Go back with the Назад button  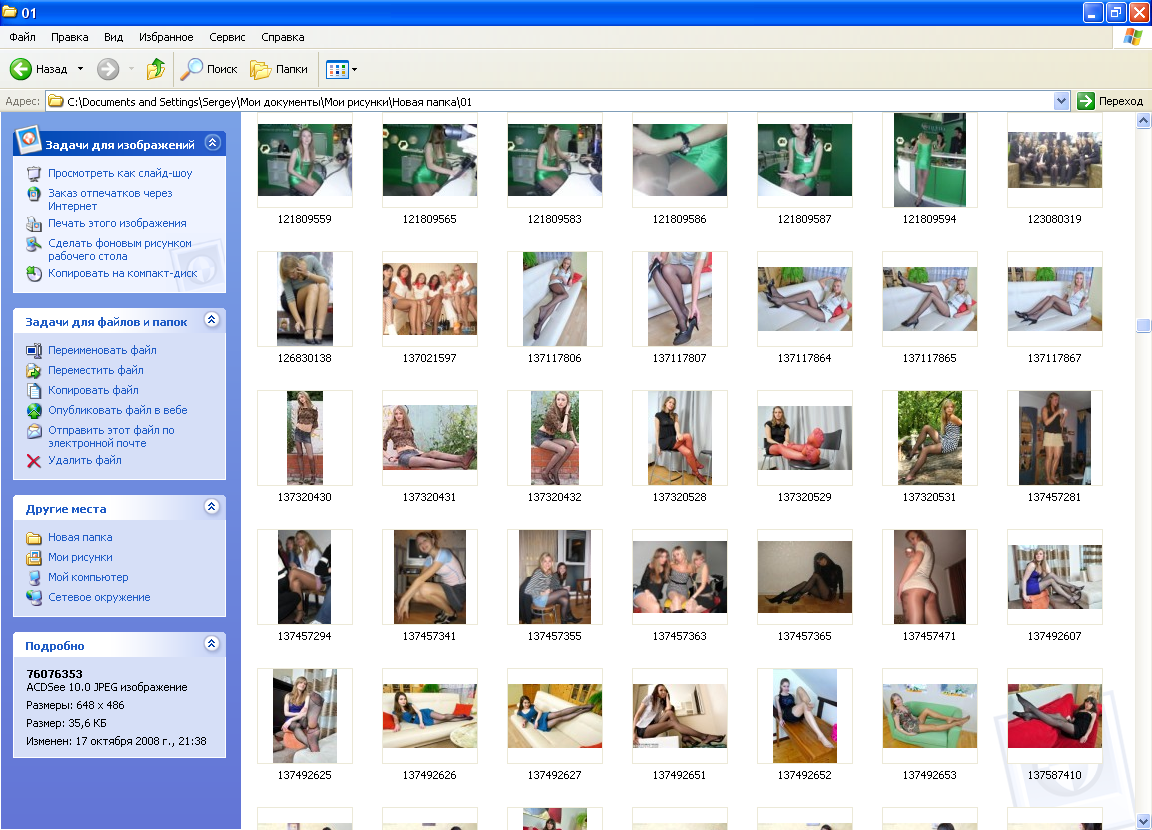pyautogui.click(x=39, y=69)
